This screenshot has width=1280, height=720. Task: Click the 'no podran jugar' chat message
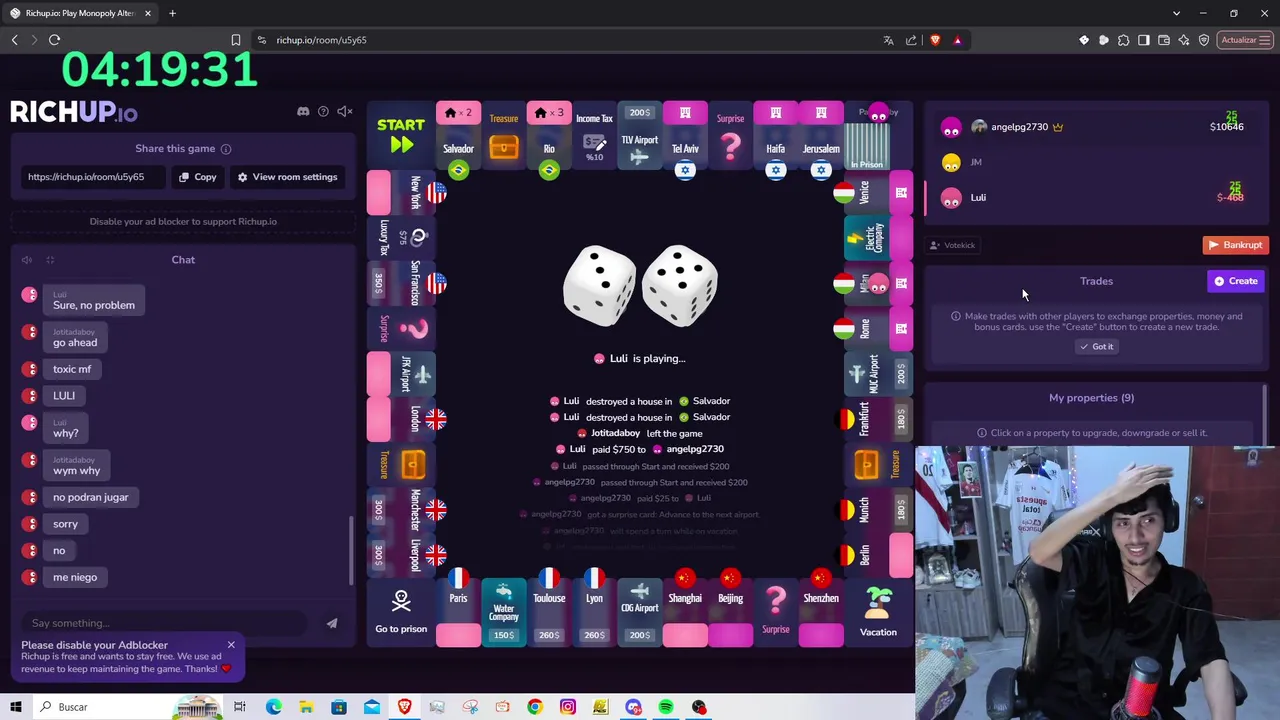(x=91, y=497)
